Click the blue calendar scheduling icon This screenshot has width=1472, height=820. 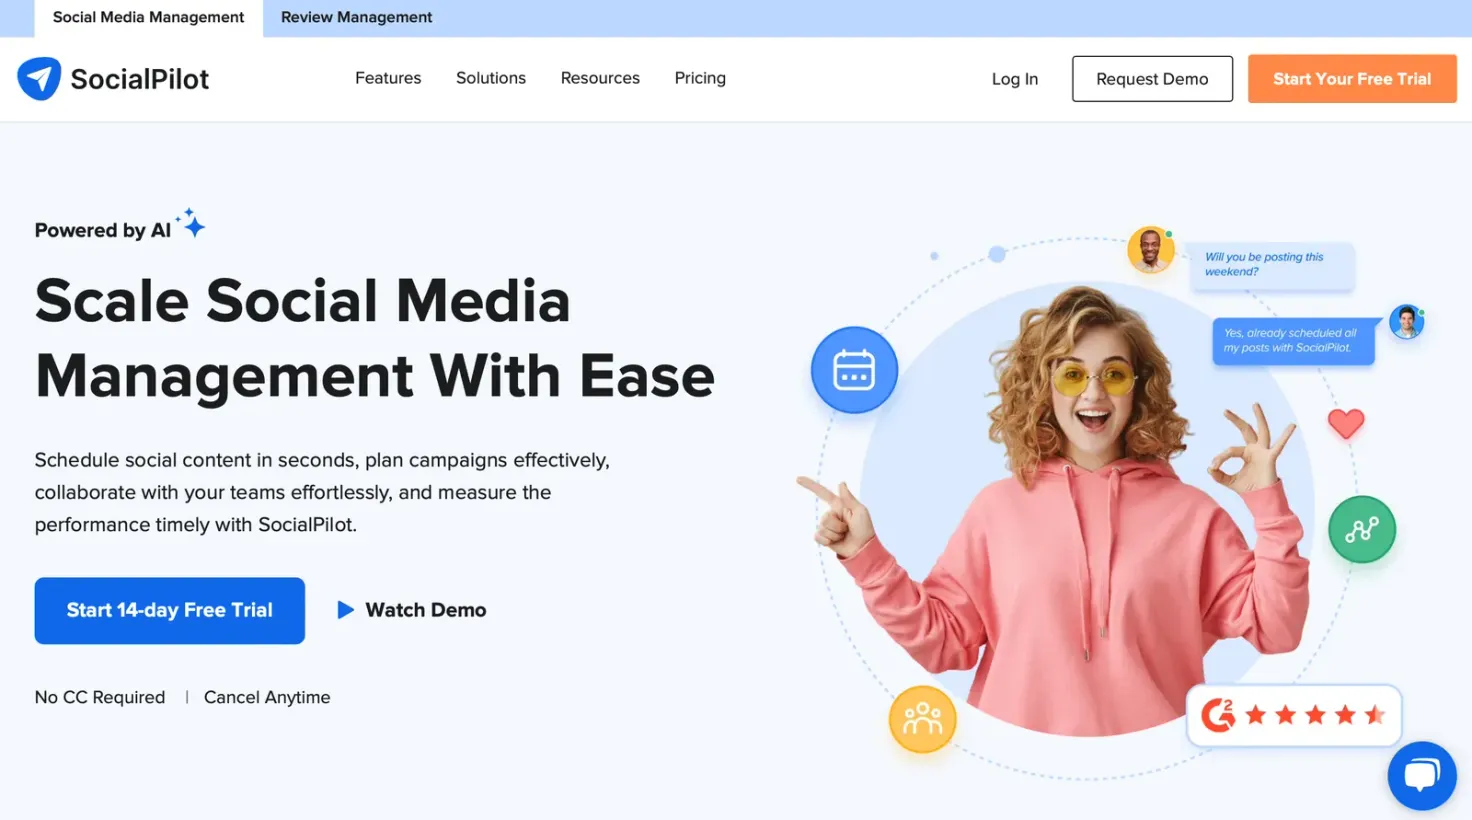(x=854, y=370)
